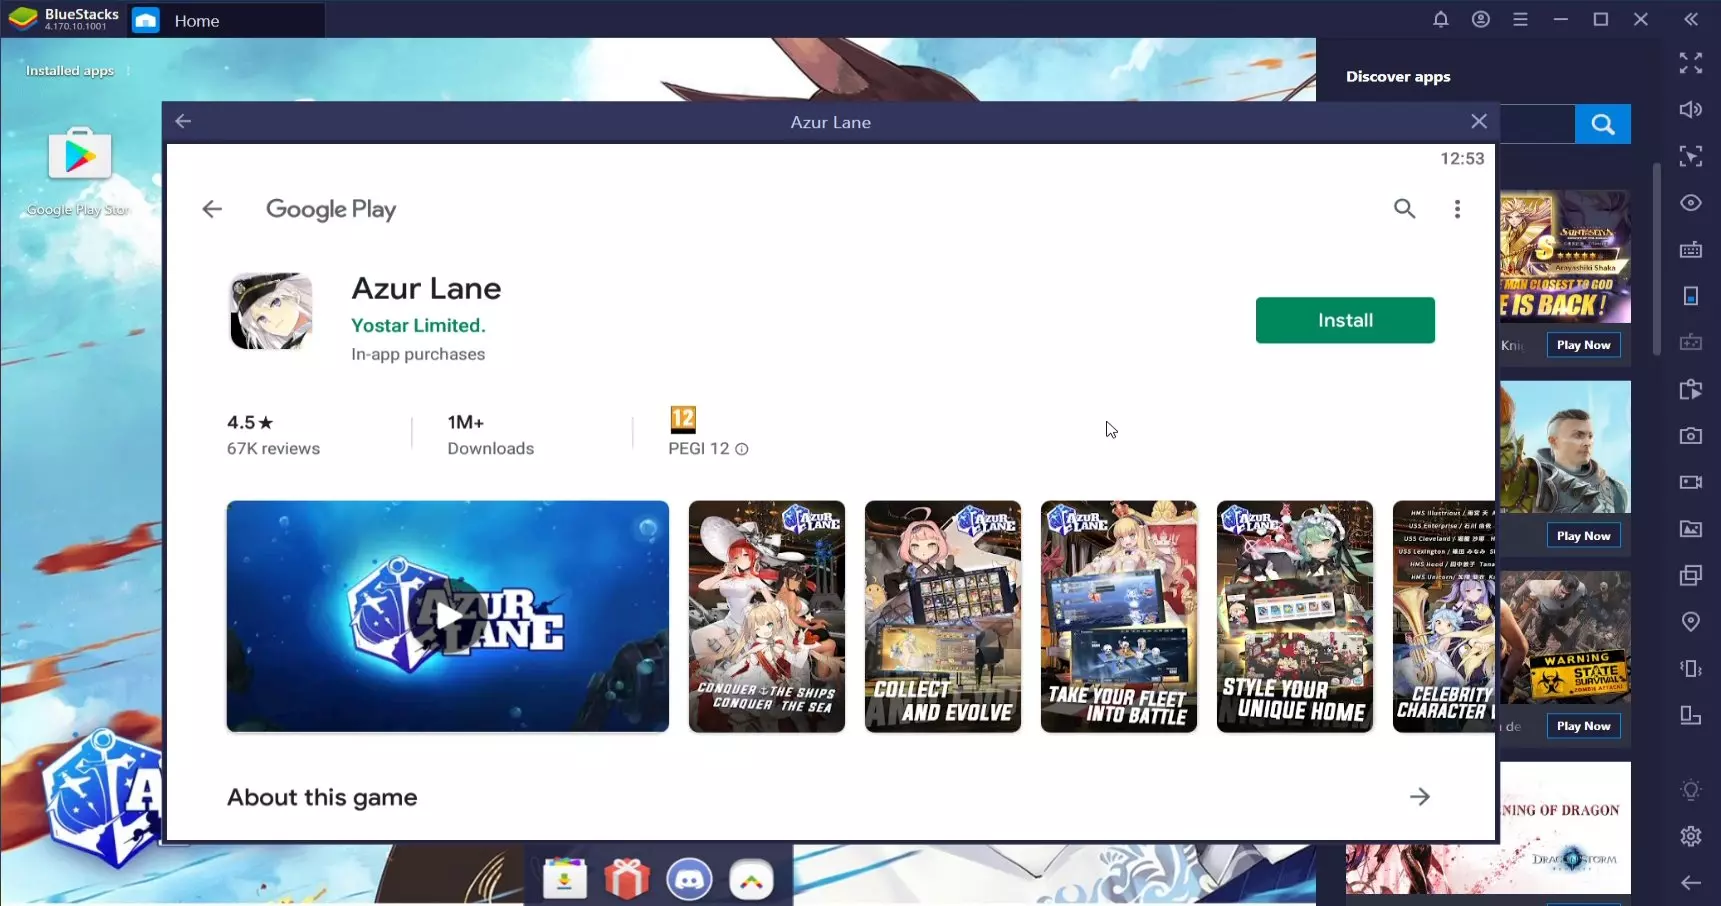1721x906 pixels.
Task: Open the Collect and Evolve screenshot
Action: coord(942,616)
